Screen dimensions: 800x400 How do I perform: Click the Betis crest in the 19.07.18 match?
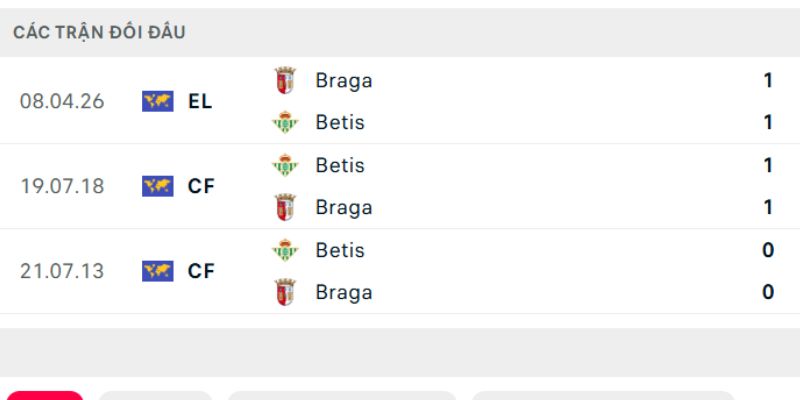tap(286, 165)
